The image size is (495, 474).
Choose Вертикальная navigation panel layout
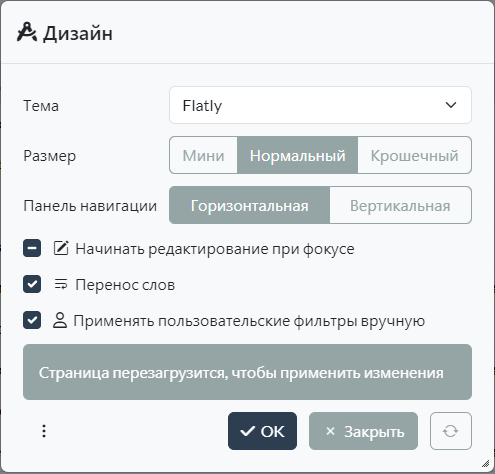coord(400,205)
